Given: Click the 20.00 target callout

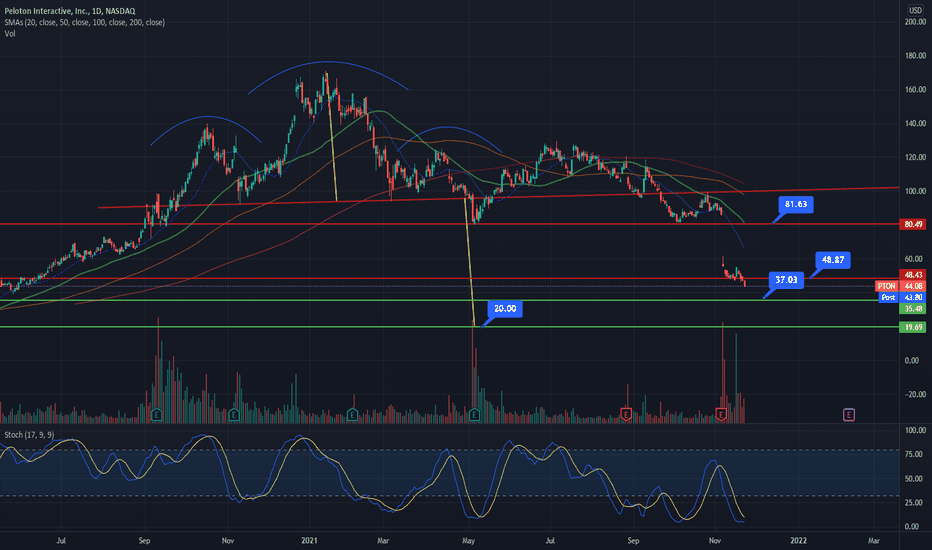Looking at the screenshot, I should 505,309.
